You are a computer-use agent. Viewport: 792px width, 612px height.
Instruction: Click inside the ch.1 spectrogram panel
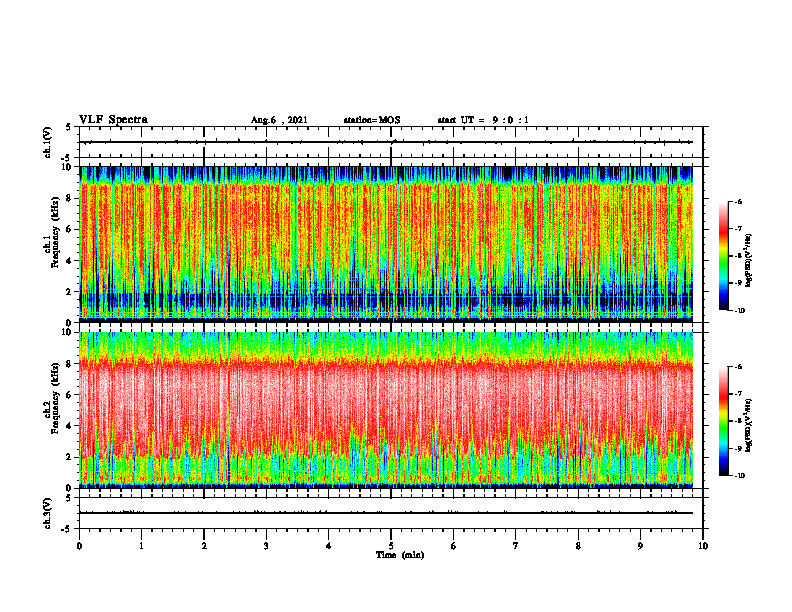[x=386, y=244]
